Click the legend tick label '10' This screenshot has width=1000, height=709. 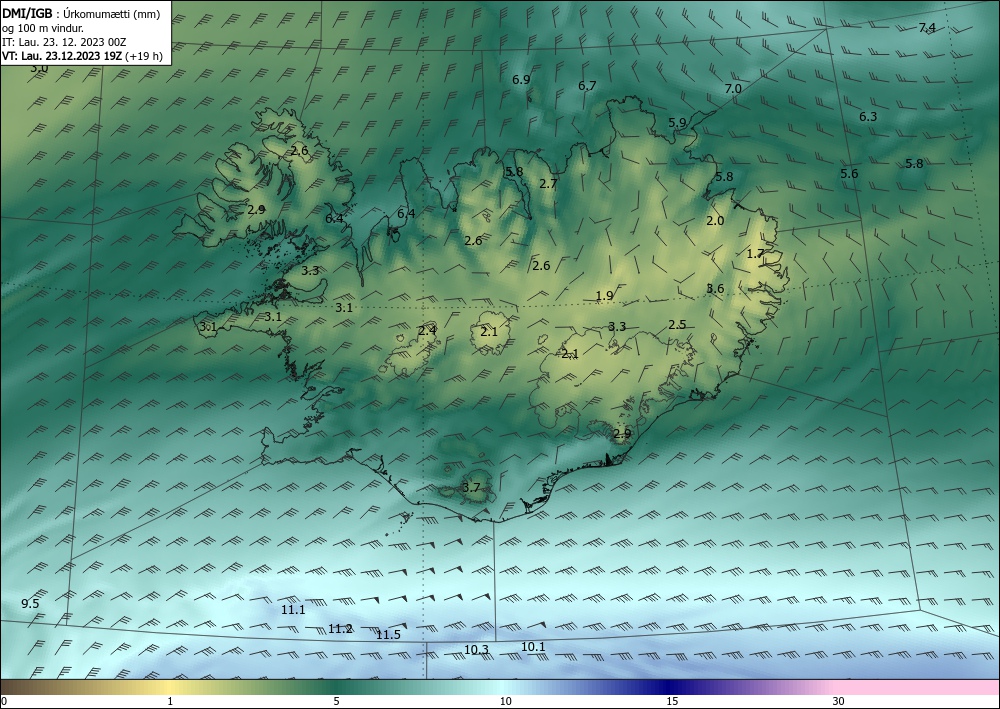505,701
